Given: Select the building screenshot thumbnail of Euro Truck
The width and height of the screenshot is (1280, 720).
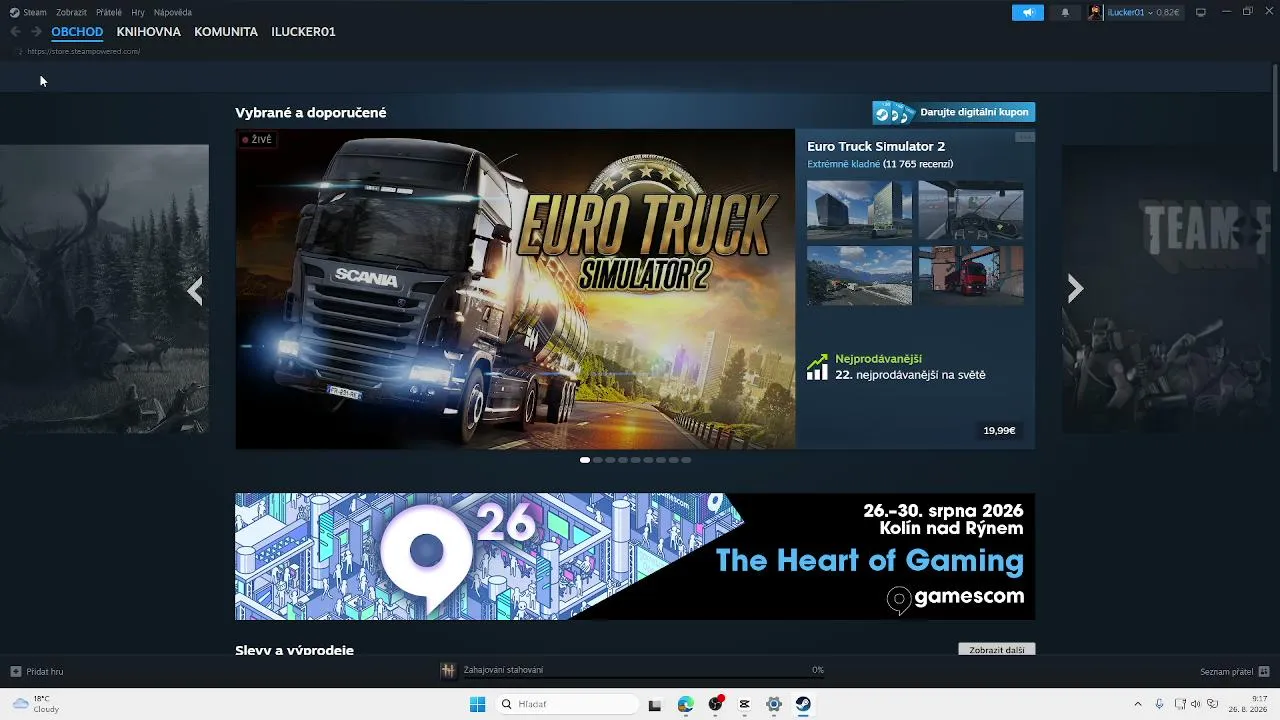Looking at the screenshot, I should tap(859, 210).
